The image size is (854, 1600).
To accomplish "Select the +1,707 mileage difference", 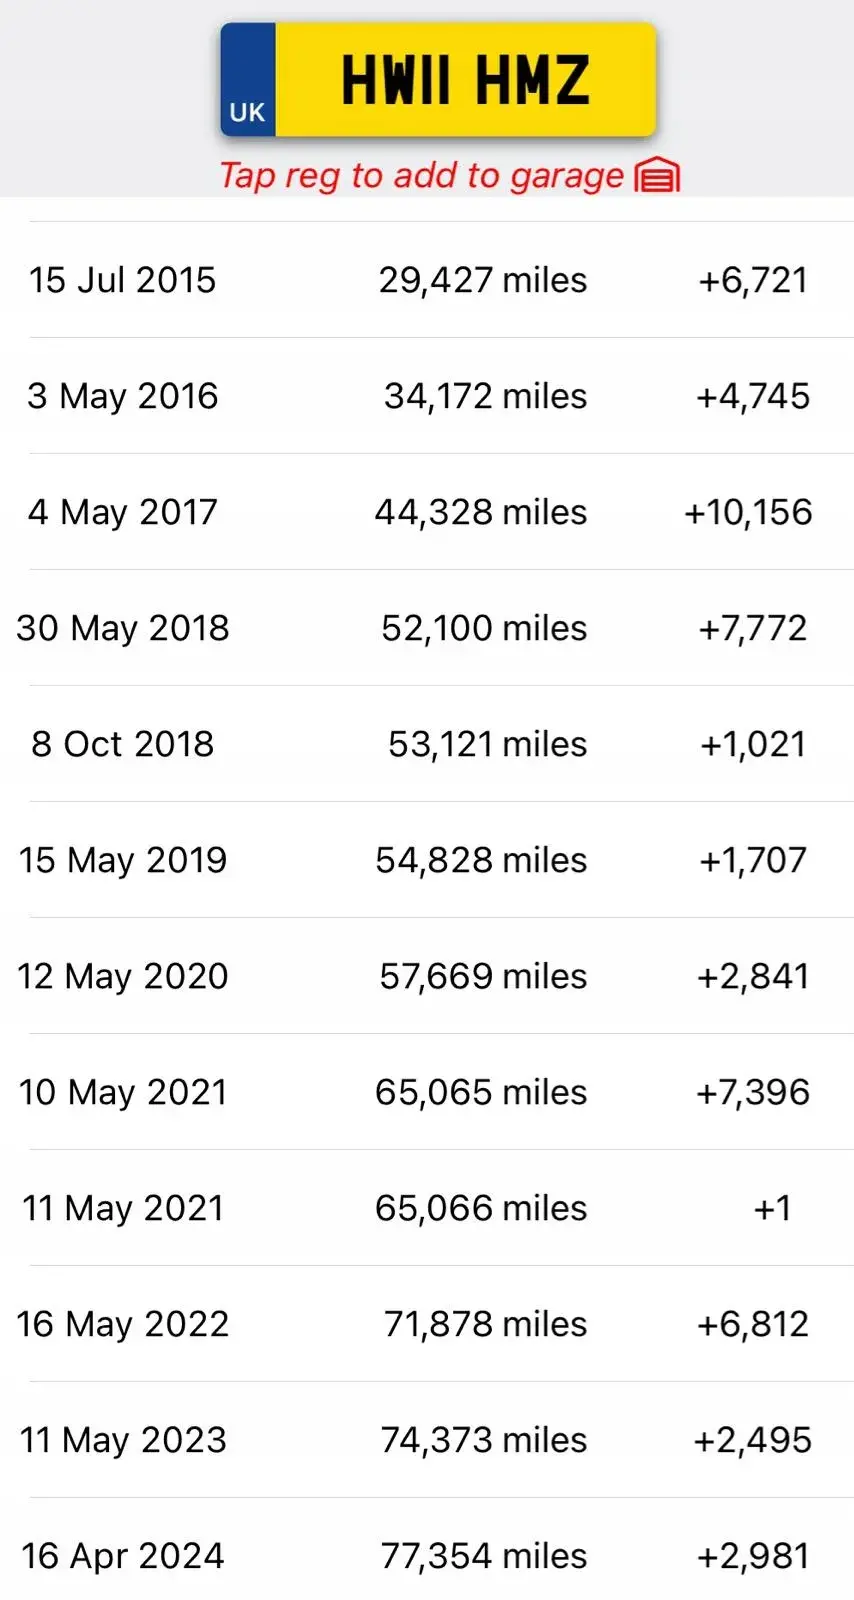I will click(x=752, y=860).
